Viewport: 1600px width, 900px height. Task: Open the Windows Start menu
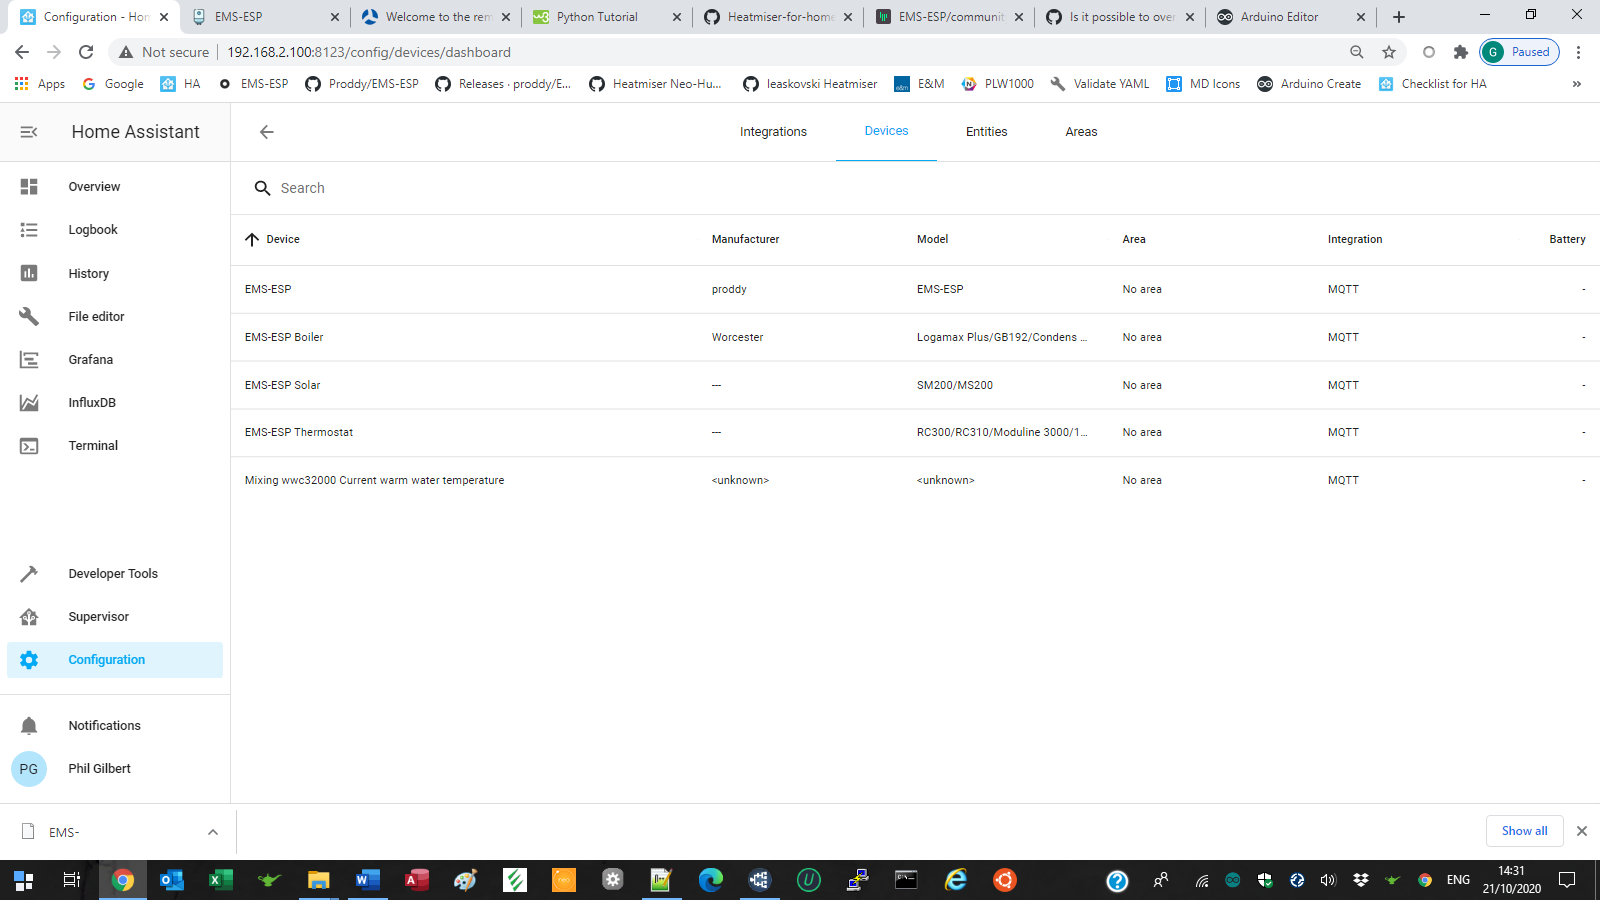(x=24, y=880)
